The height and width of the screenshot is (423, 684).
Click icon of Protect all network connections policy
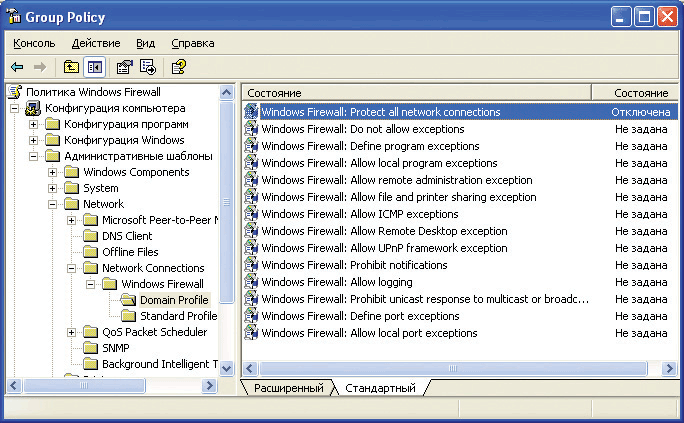[x=251, y=112]
